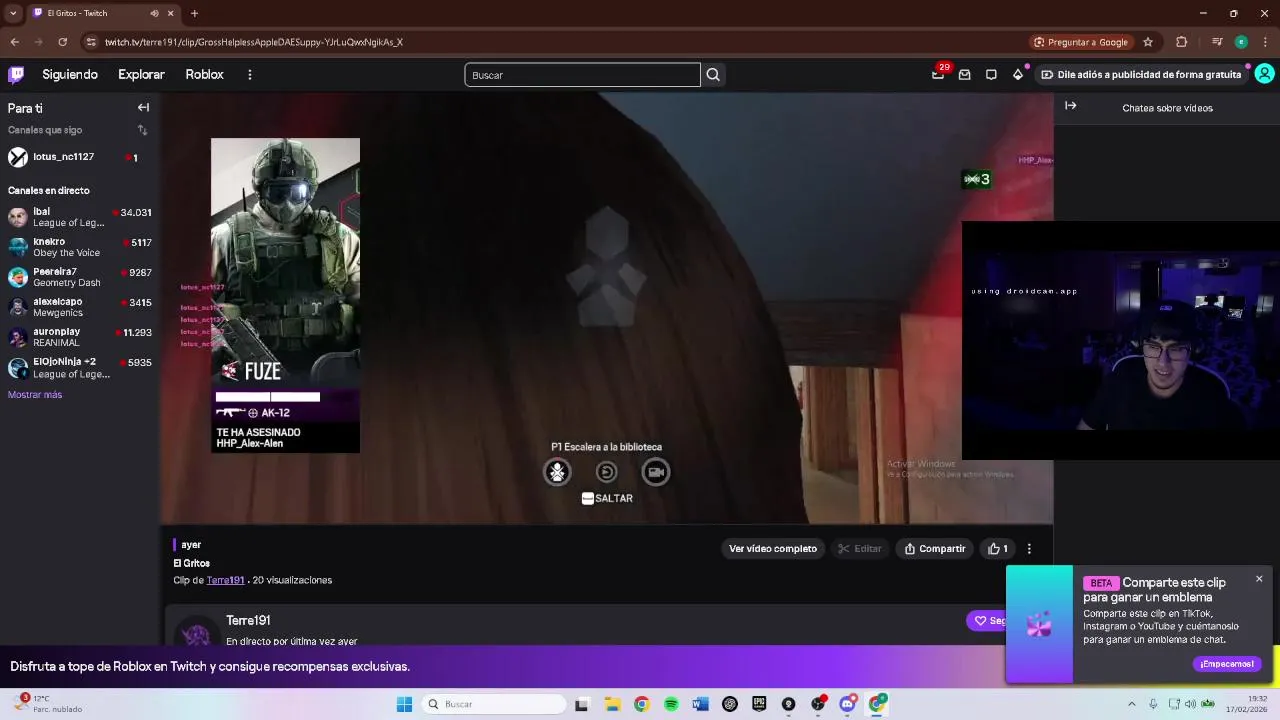Open Peereira7 live channel

[80, 277]
